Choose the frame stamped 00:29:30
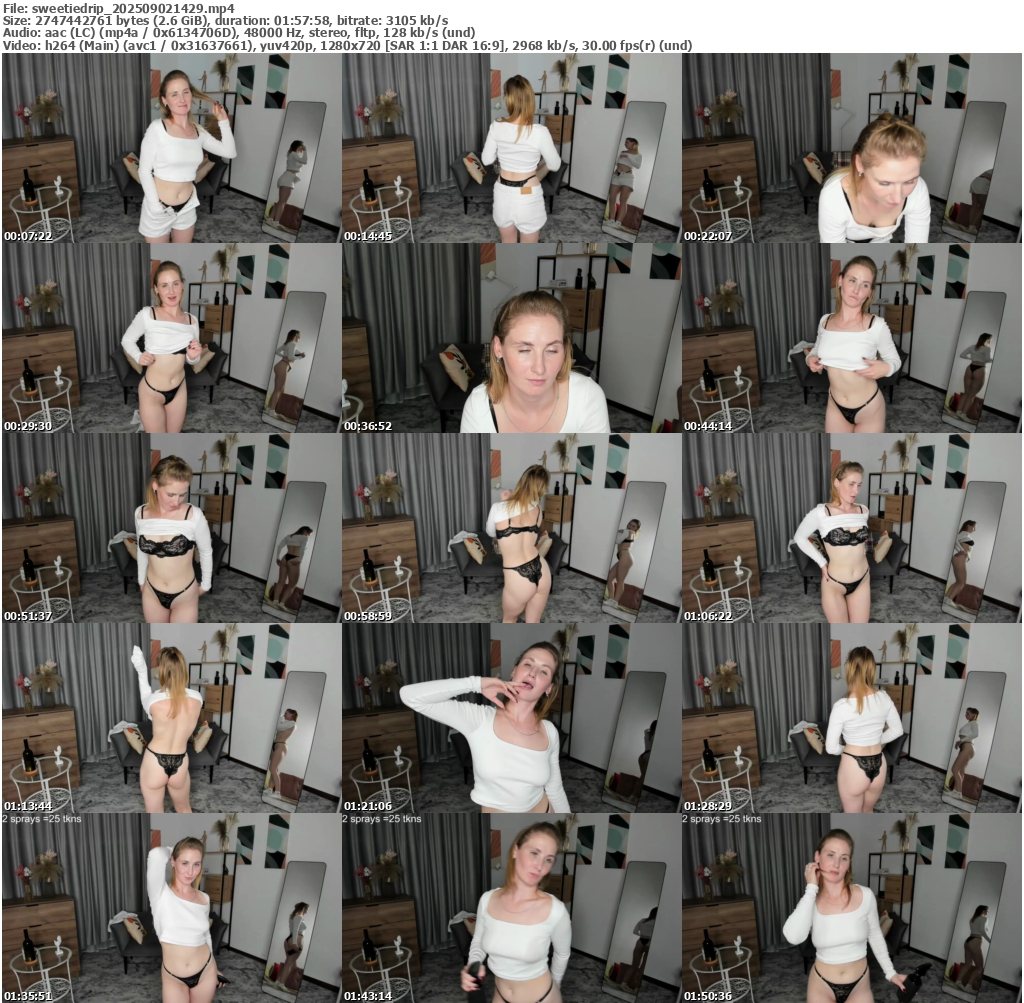 (x=171, y=338)
